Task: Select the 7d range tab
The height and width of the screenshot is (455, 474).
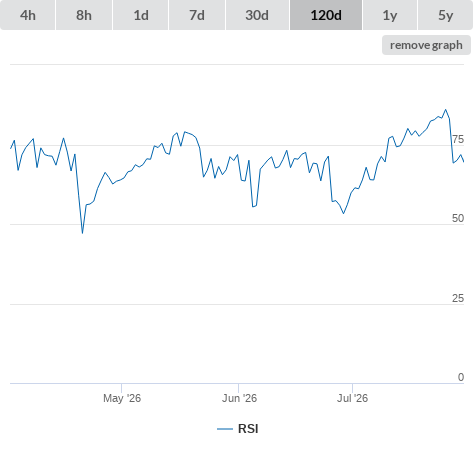Action: pyautogui.click(x=197, y=15)
